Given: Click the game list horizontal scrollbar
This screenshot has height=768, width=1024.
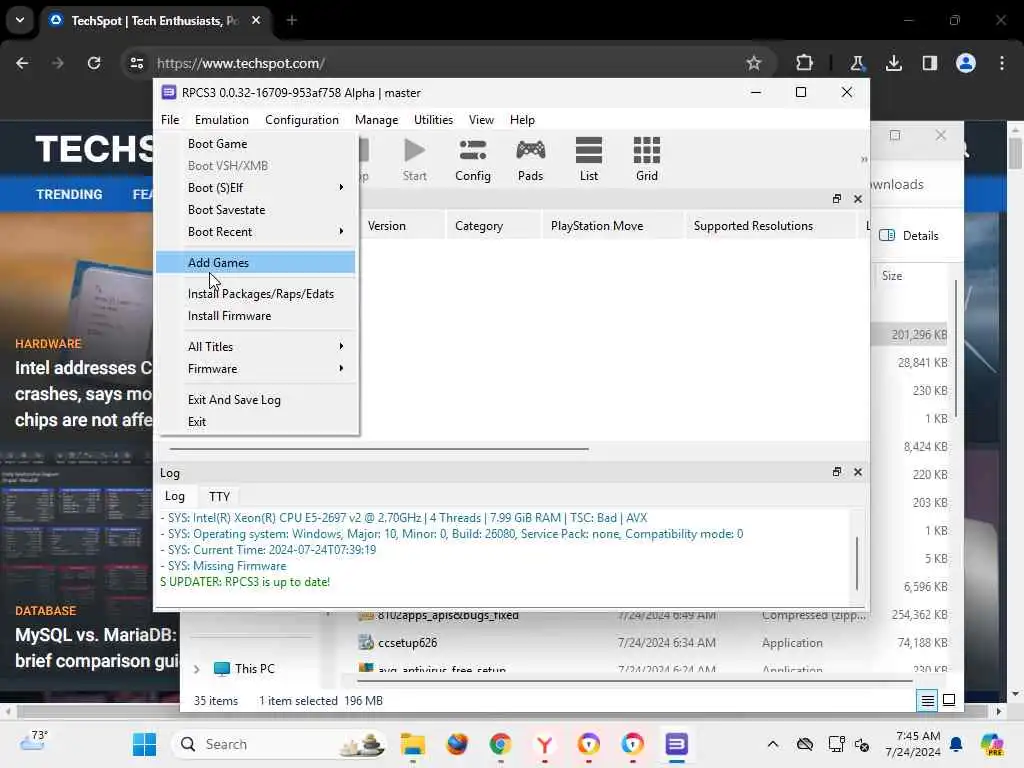Looking at the screenshot, I should (379, 449).
